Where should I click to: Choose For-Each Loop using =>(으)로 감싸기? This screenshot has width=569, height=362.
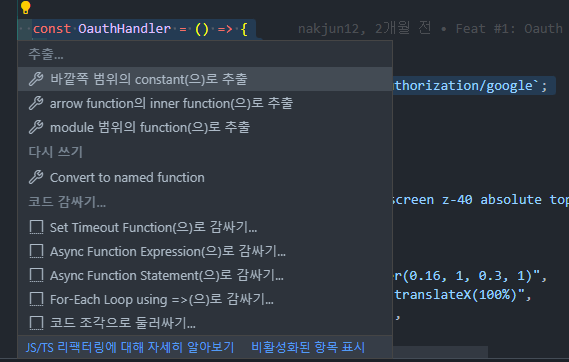pos(205,300)
